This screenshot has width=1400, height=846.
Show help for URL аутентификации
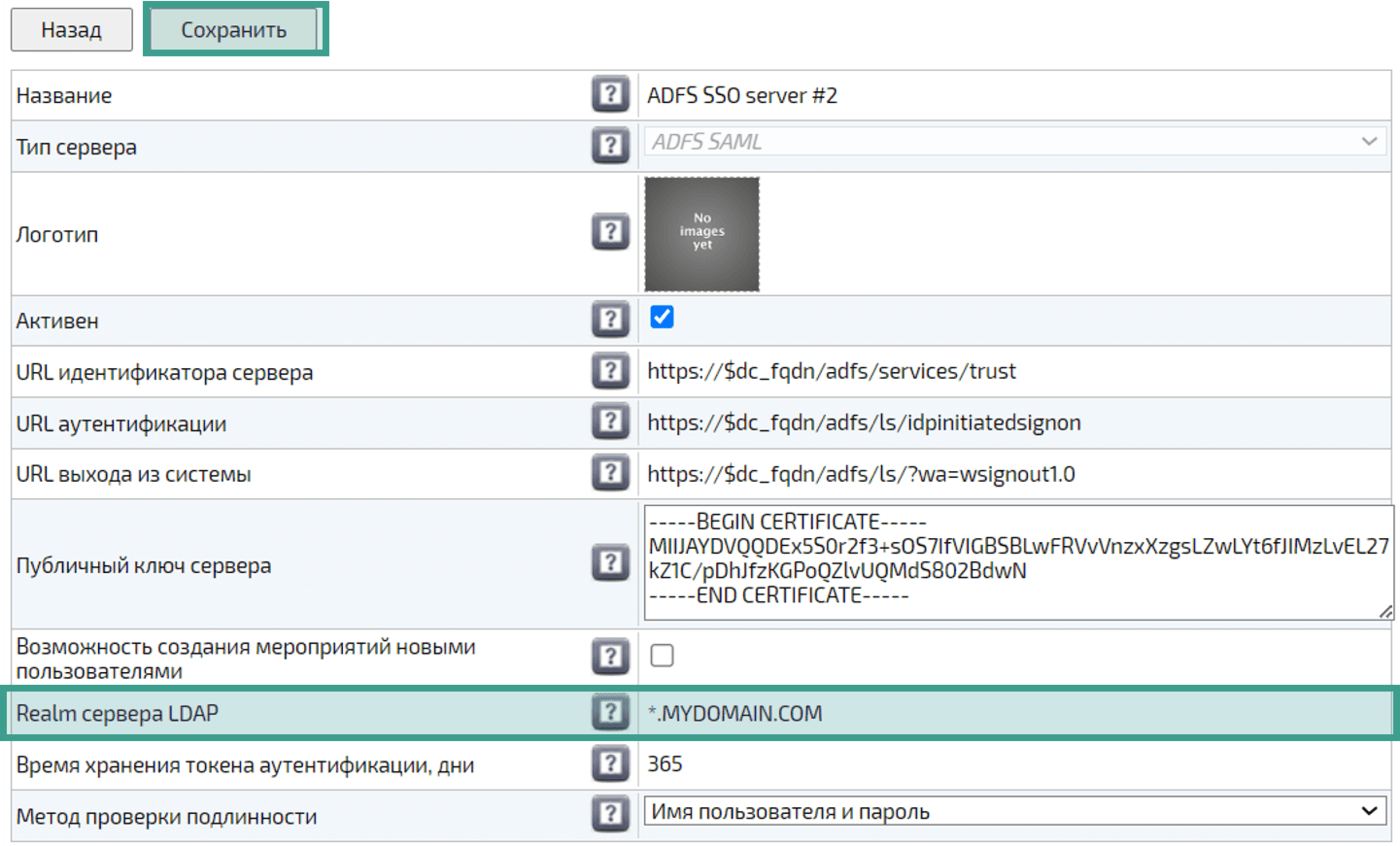(609, 422)
